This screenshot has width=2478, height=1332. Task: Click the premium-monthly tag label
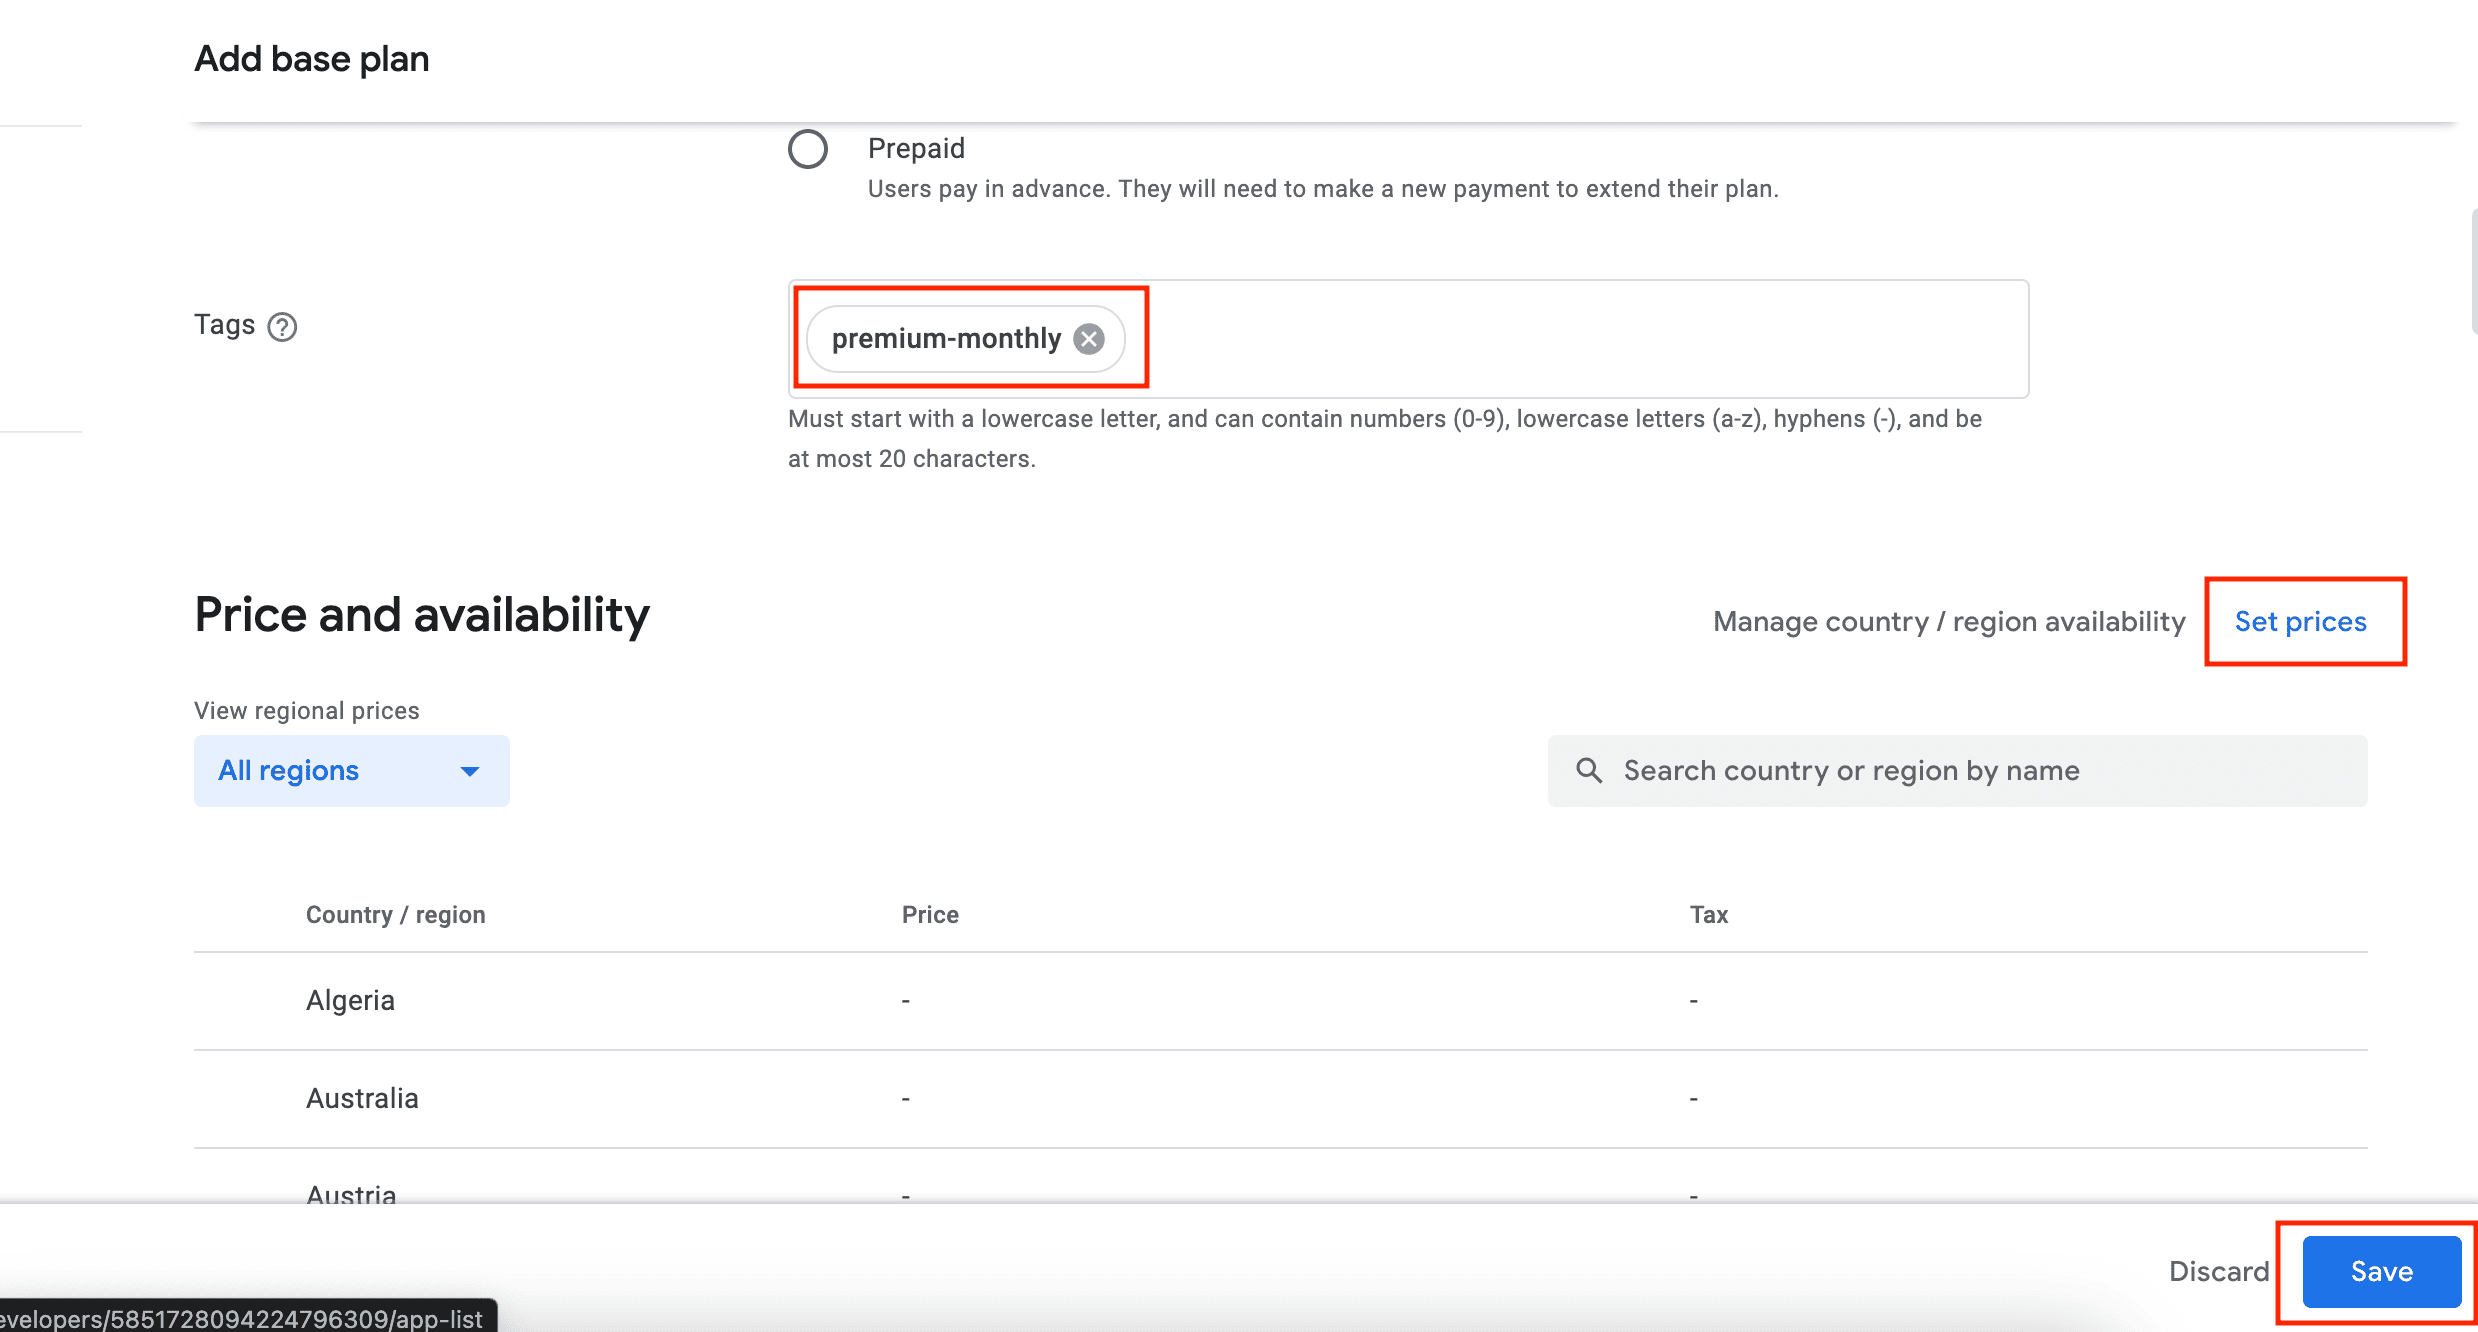pyautogui.click(x=945, y=339)
